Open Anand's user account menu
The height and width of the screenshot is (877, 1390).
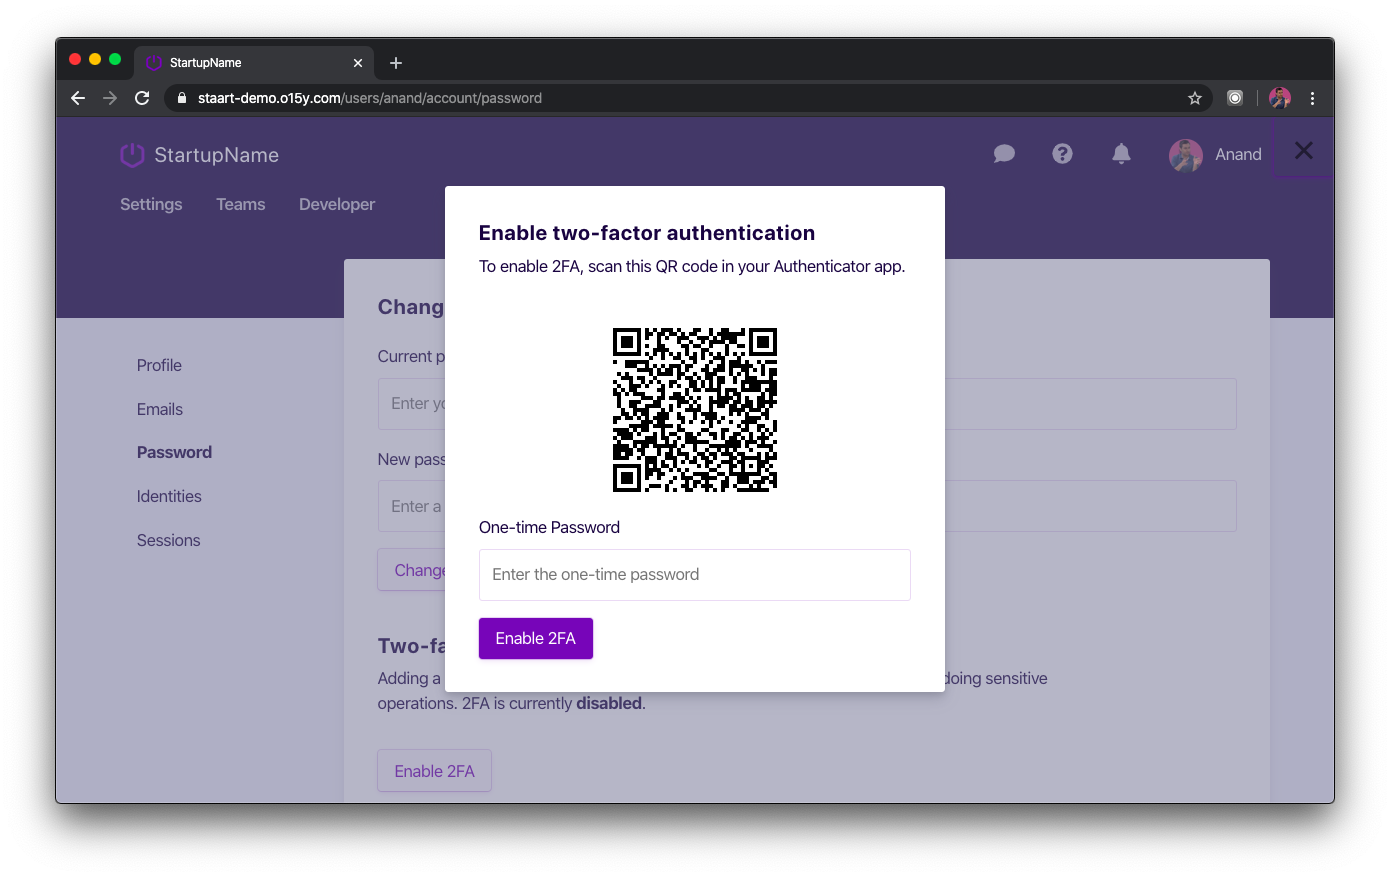pos(1216,155)
